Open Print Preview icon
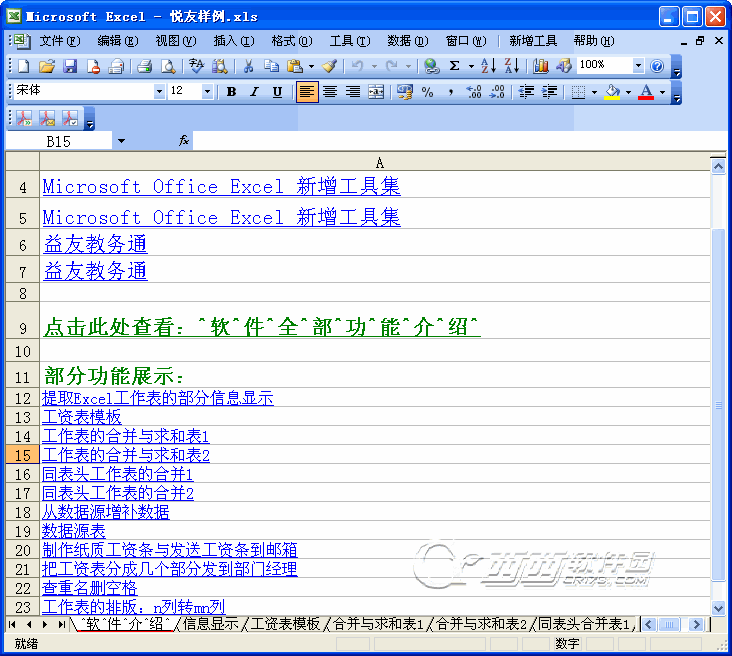 point(168,66)
